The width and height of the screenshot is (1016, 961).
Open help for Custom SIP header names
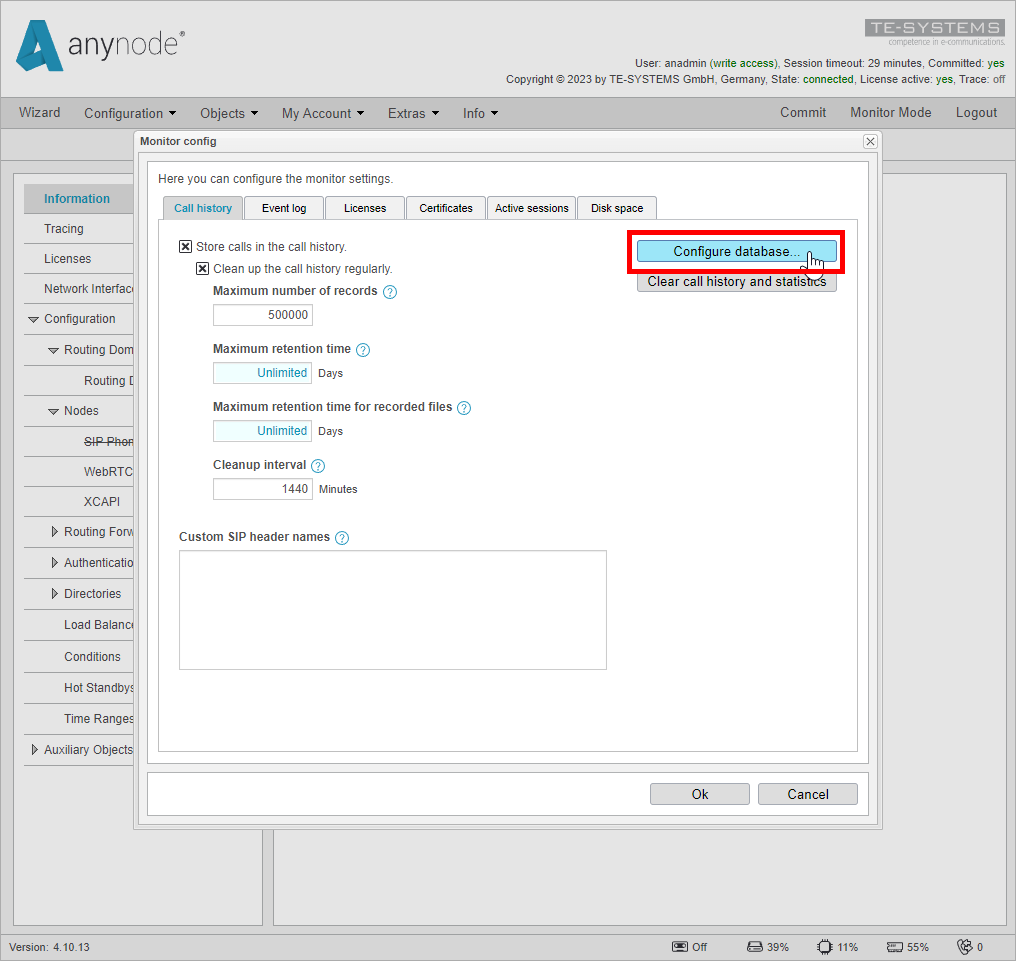click(341, 537)
